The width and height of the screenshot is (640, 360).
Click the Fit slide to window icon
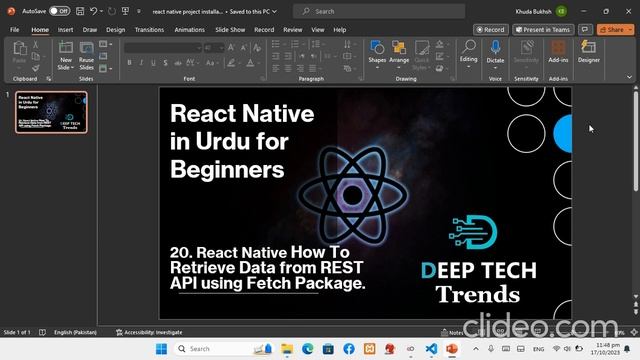coord(634,332)
